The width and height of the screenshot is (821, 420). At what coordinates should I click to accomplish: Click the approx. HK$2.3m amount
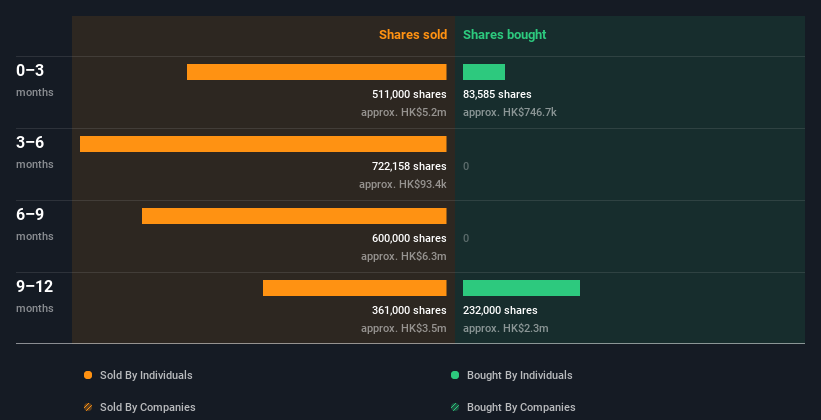(x=506, y=329)
